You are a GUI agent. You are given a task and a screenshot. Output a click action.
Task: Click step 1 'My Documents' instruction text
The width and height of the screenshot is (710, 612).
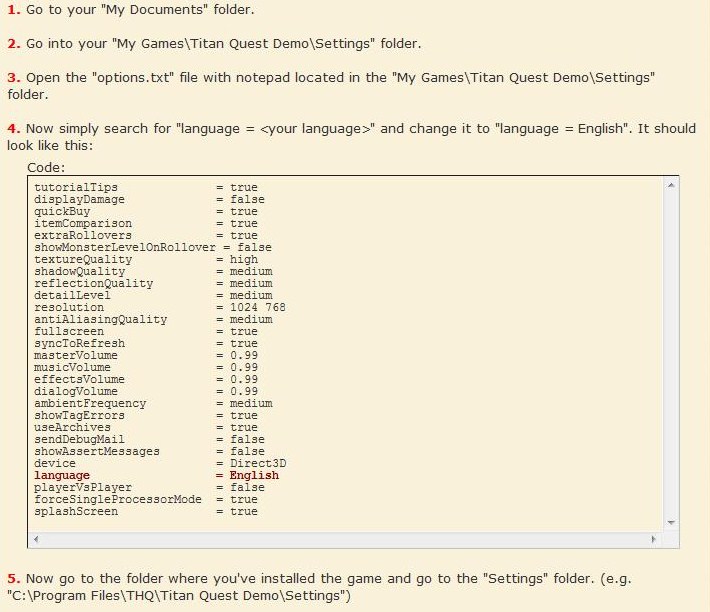point(140,10)
